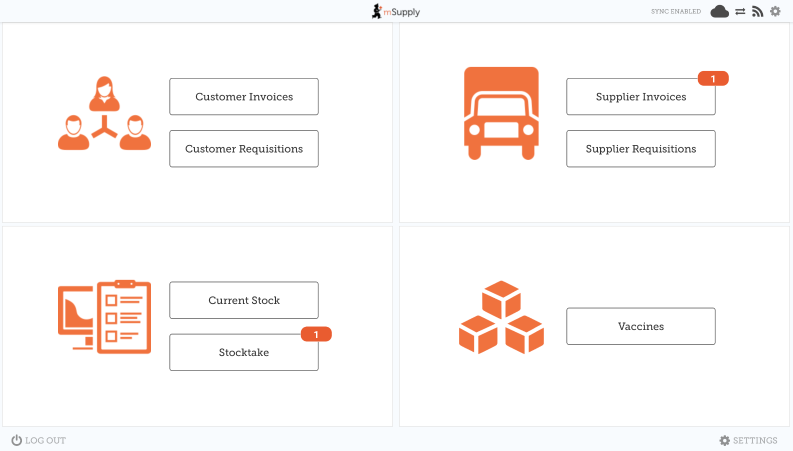The width and height of the screenshot is (793, 451).
Task: Click the cloud sync icon
Action: tap(720, 11)
